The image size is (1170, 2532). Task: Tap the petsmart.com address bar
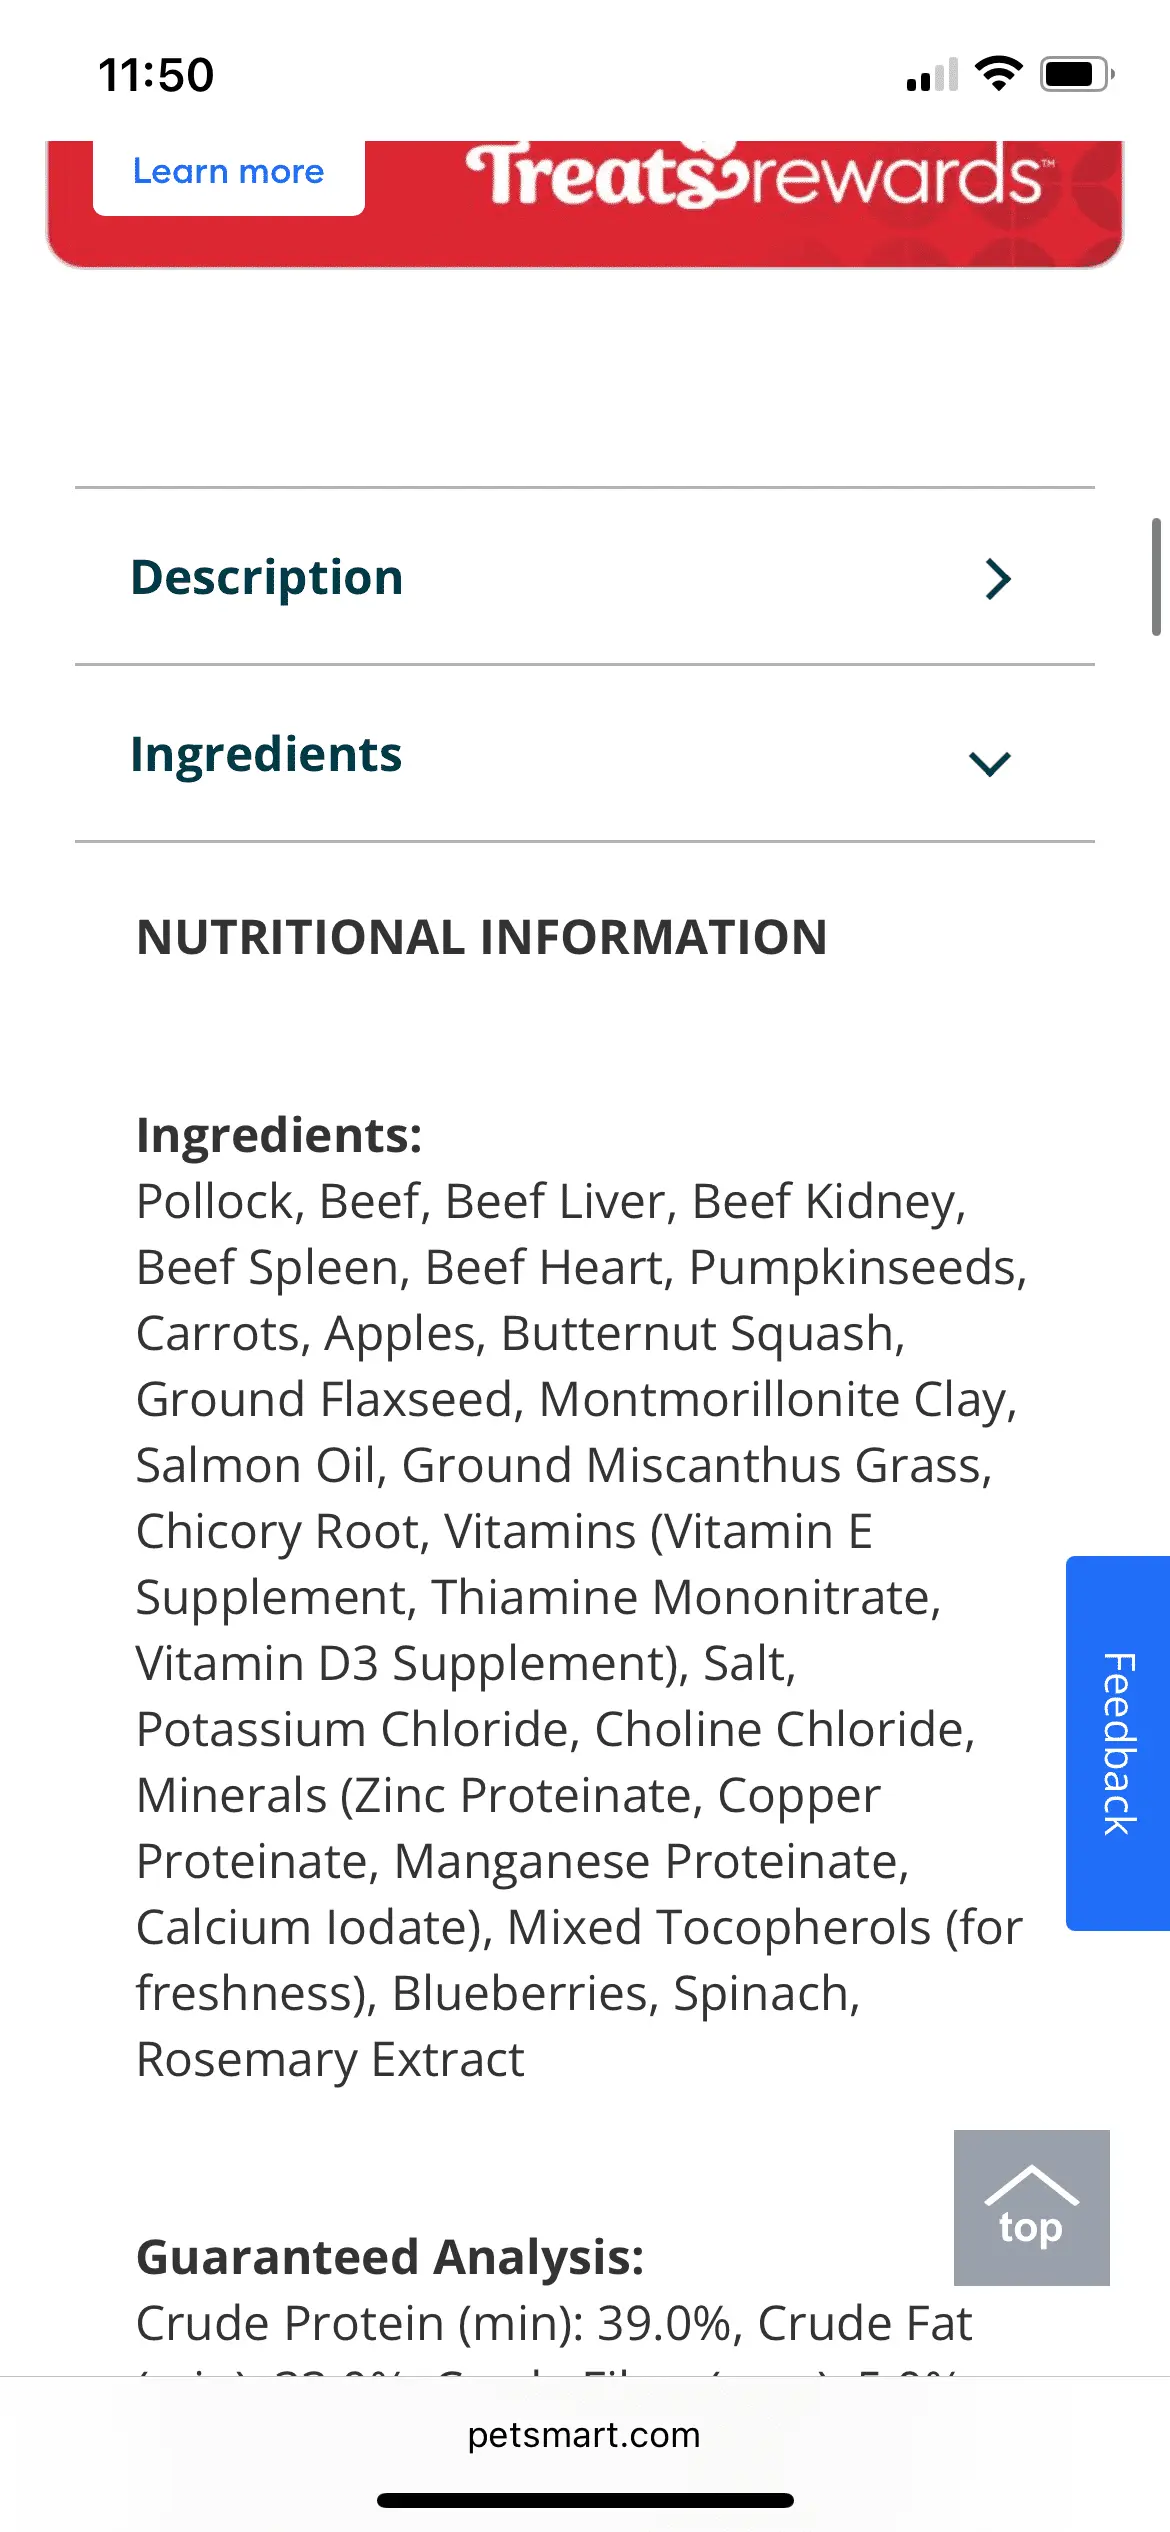coord(584,2434)
